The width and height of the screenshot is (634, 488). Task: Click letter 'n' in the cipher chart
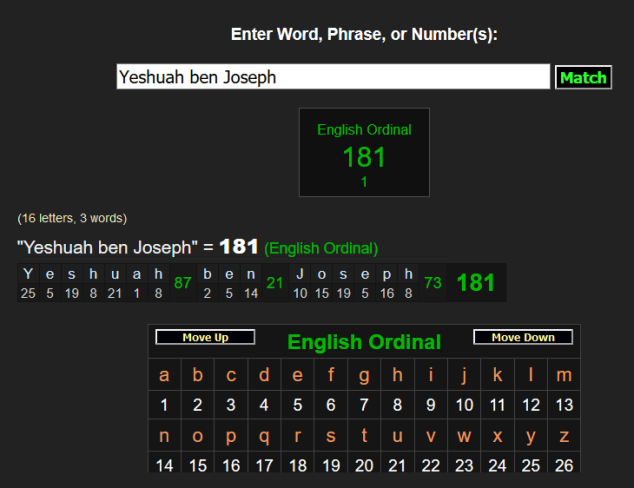[x=165, y=436]
